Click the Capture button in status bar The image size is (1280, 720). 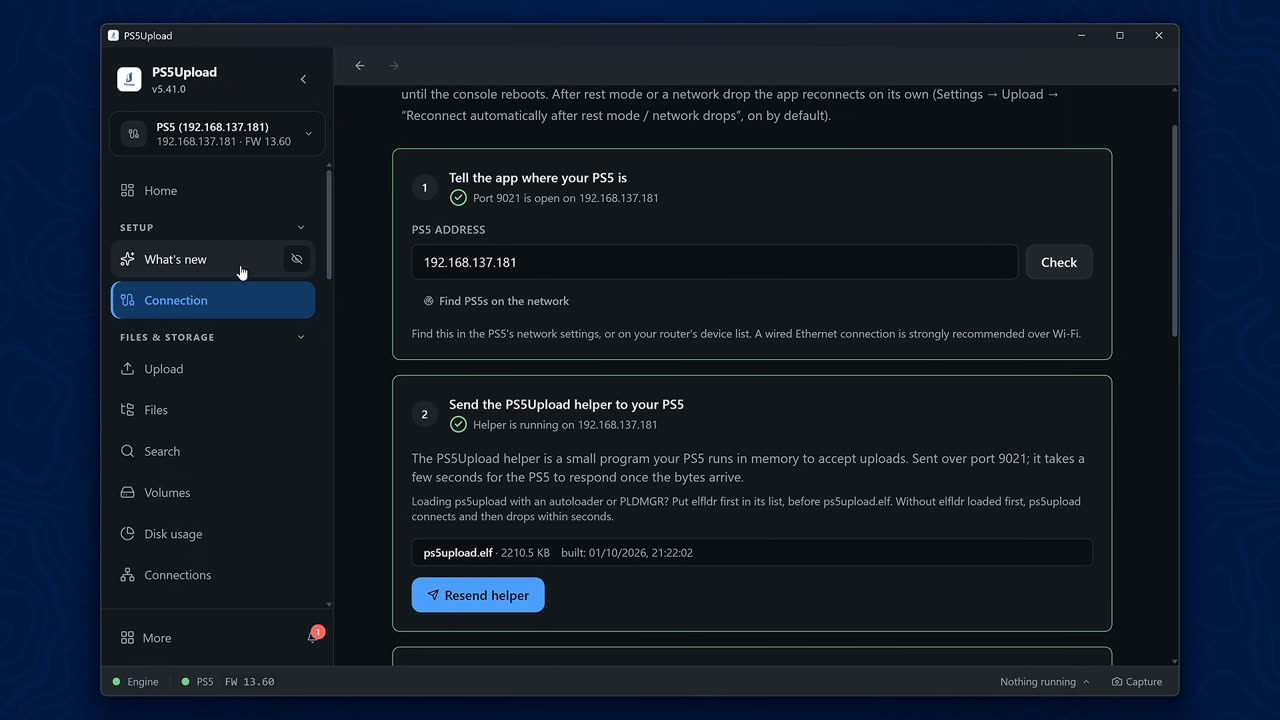[1137, 682]
